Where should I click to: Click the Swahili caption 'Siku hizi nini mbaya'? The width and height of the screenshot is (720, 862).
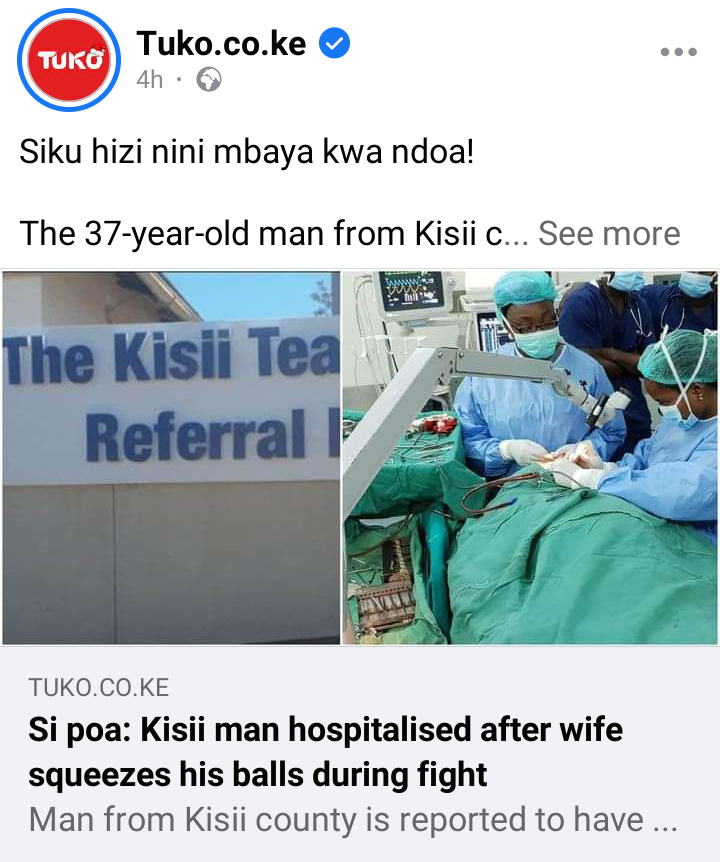246,151
